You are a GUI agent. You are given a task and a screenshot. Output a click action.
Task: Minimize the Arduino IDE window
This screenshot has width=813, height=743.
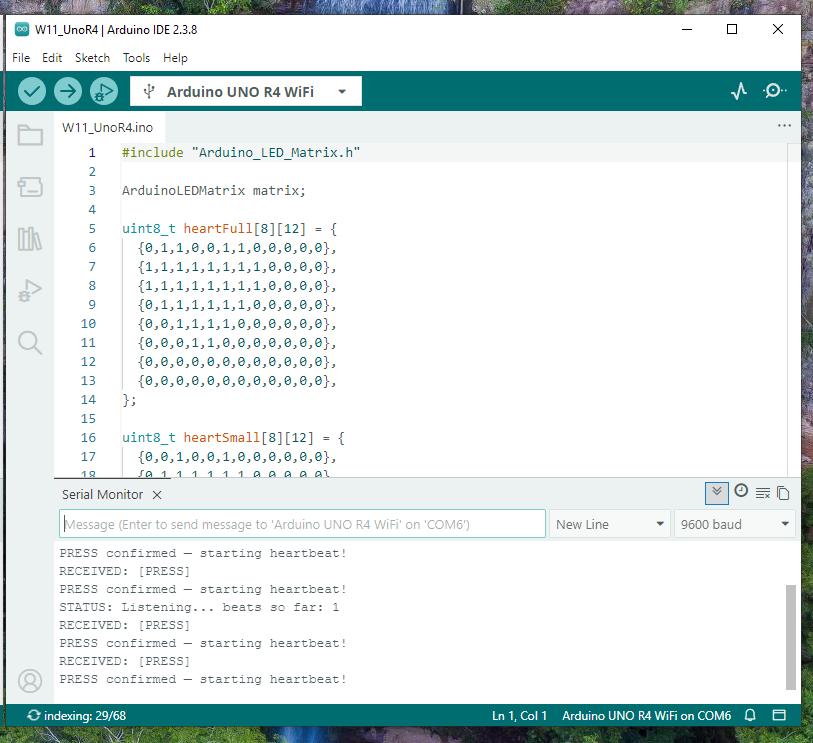click(687, 29)
